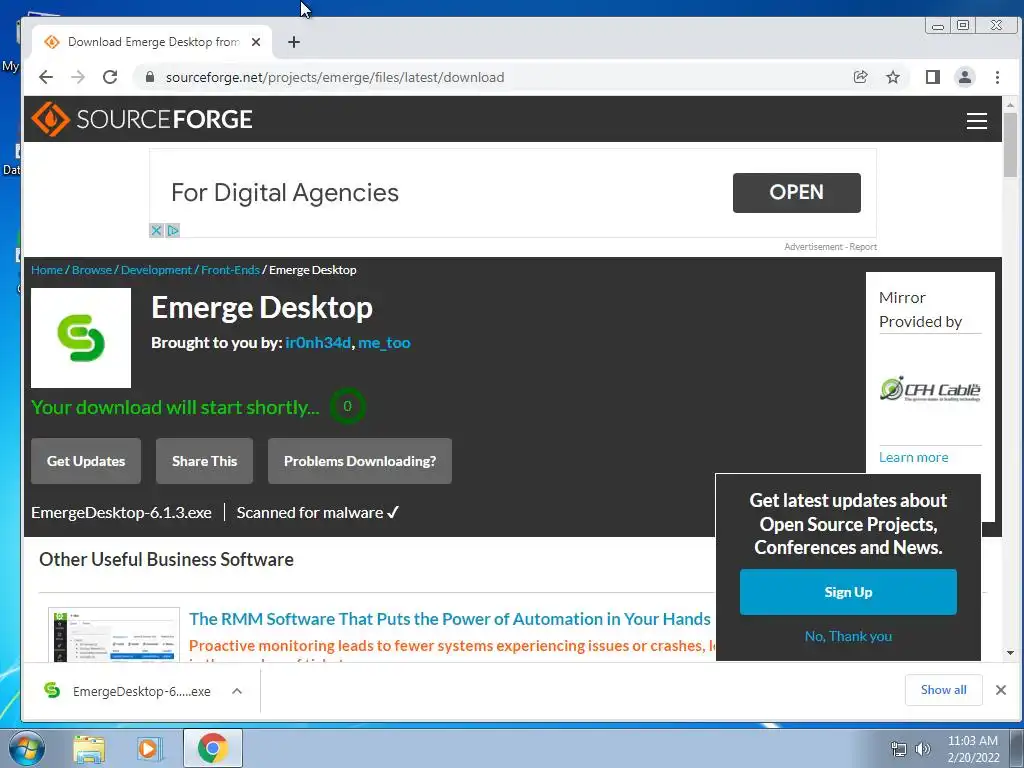This screenshot has height=768, width=1024.
Task: Click the network tray icon
Action: [x=899, y=749]
